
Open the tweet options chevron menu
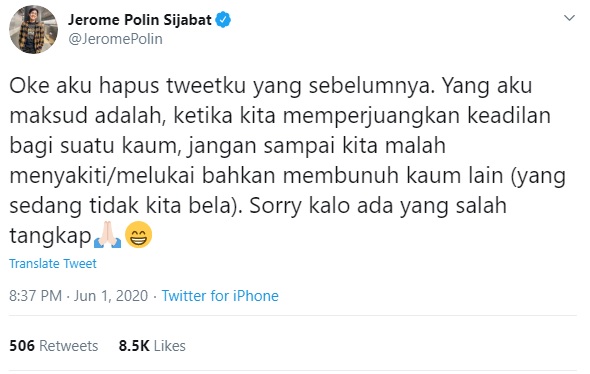(569, 18)
